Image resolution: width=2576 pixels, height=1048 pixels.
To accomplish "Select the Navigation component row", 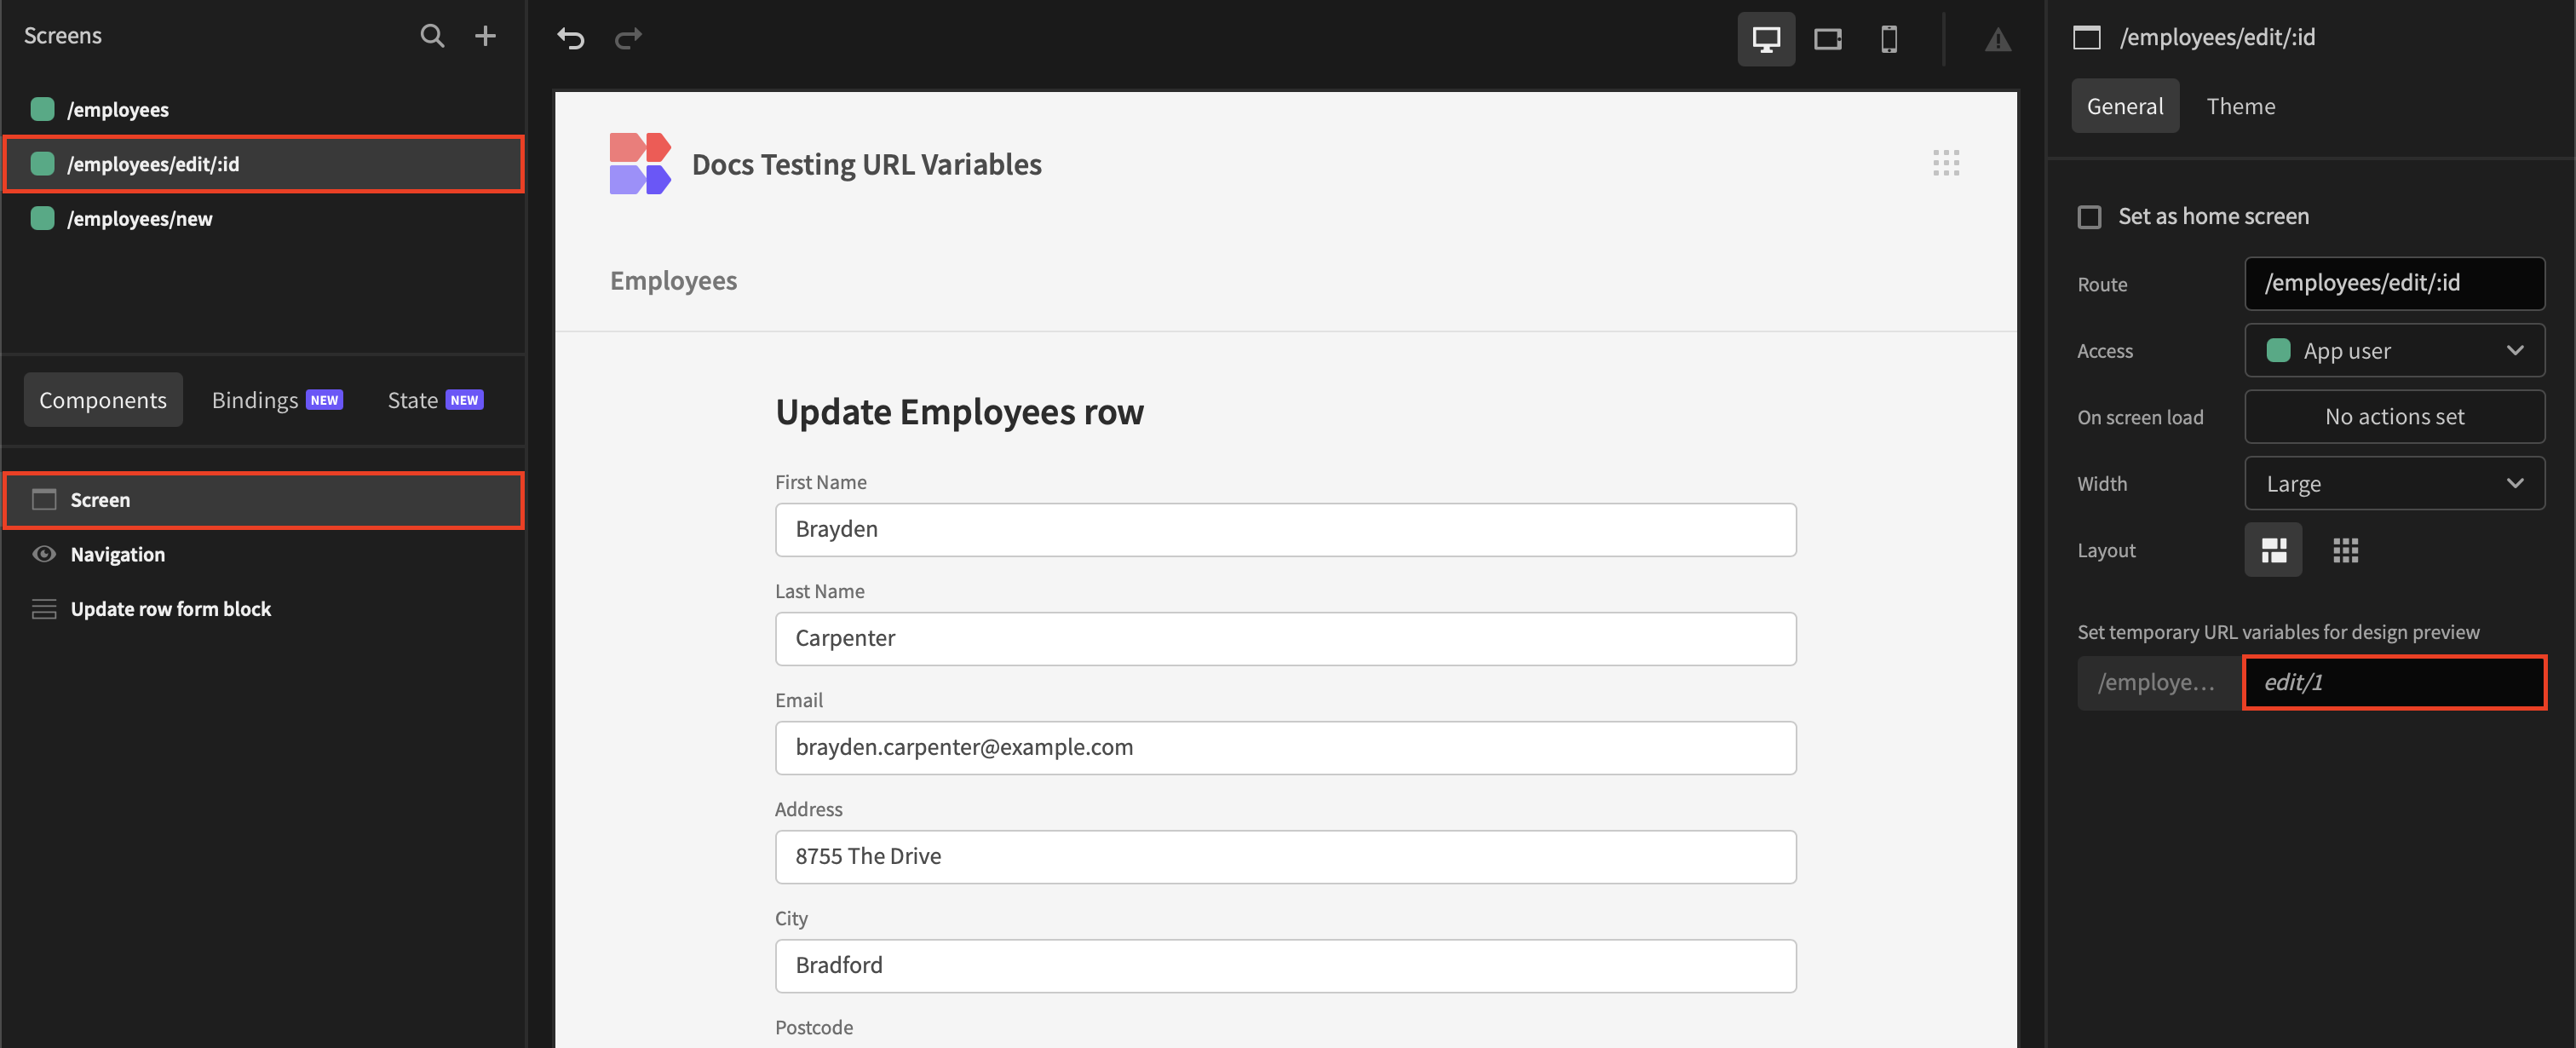I will [264, 554].
